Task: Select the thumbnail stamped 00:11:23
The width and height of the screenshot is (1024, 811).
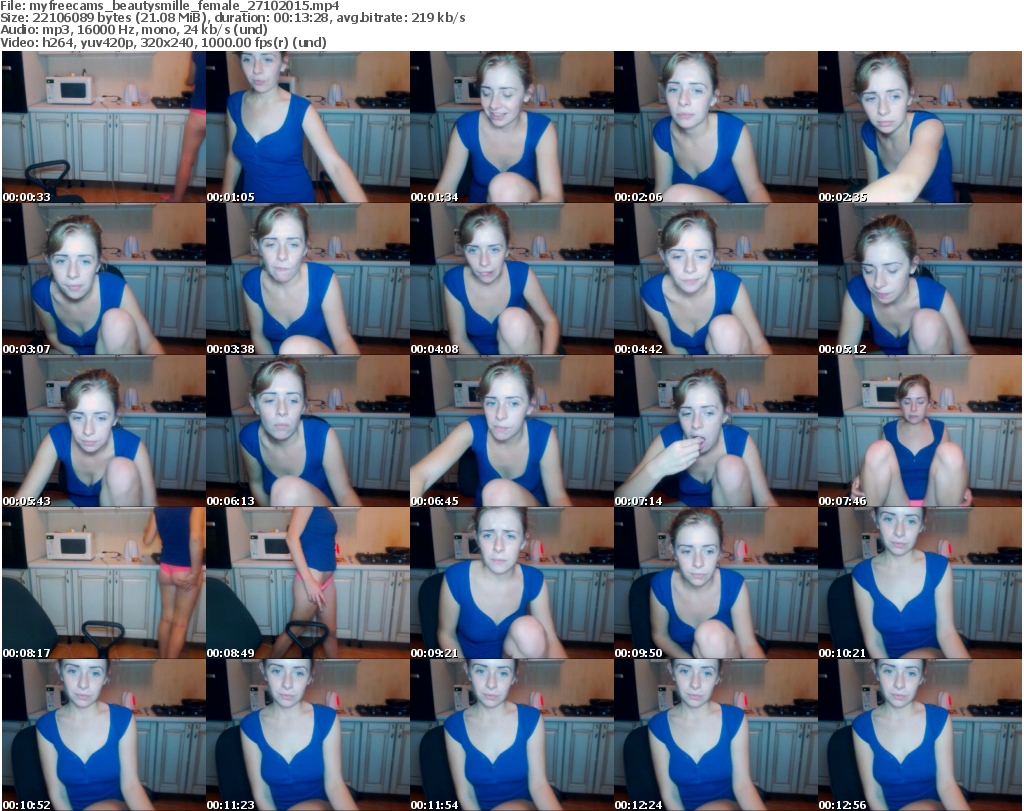Action: 308,735
